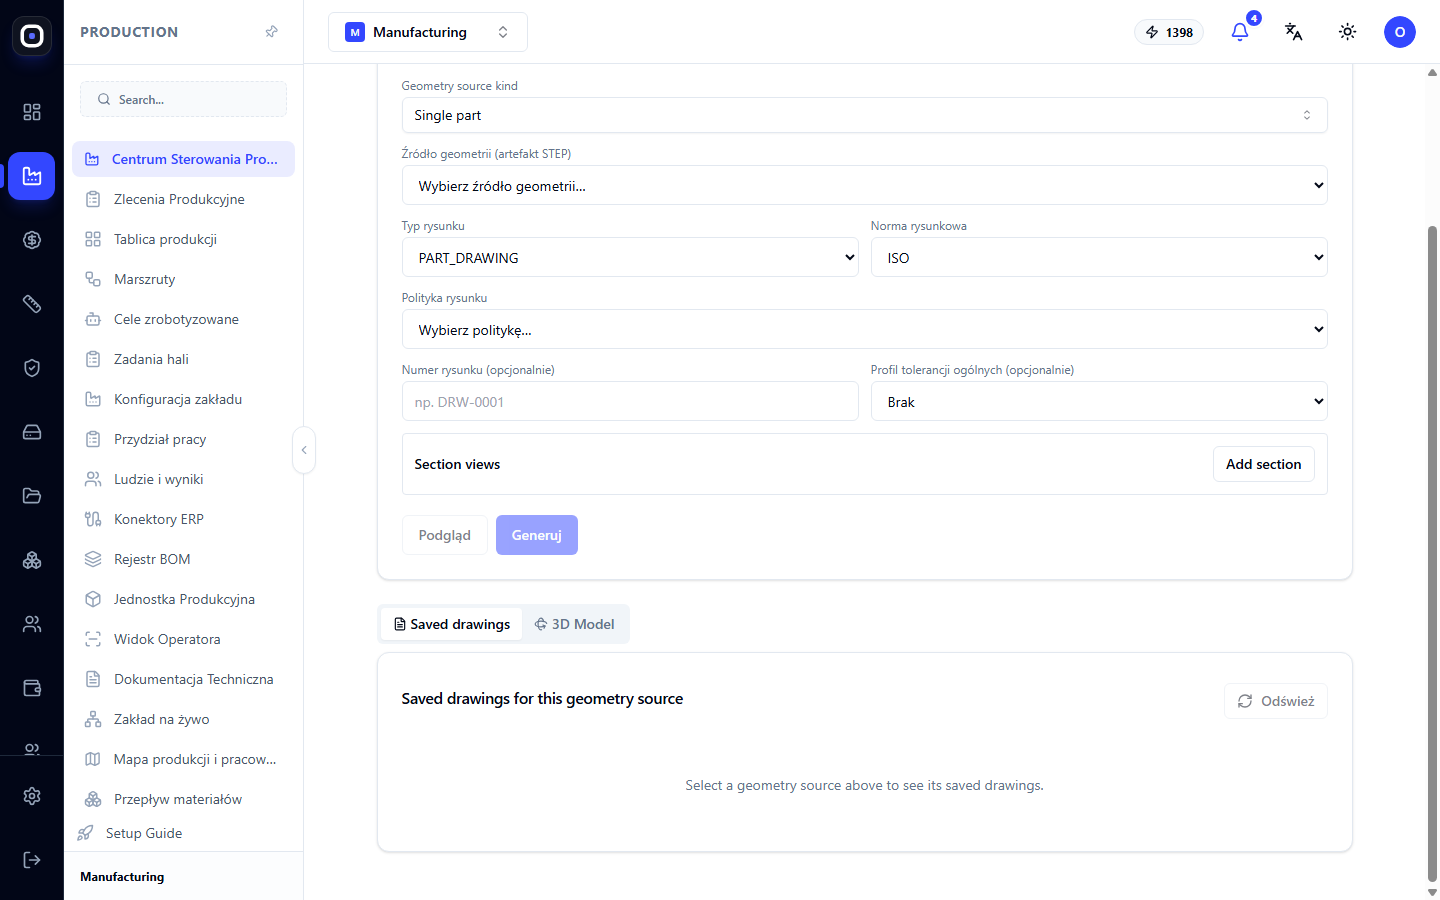The image size is (1440, 900).
Task: Click the logout icon in left rail
Action: click(32, 860)
